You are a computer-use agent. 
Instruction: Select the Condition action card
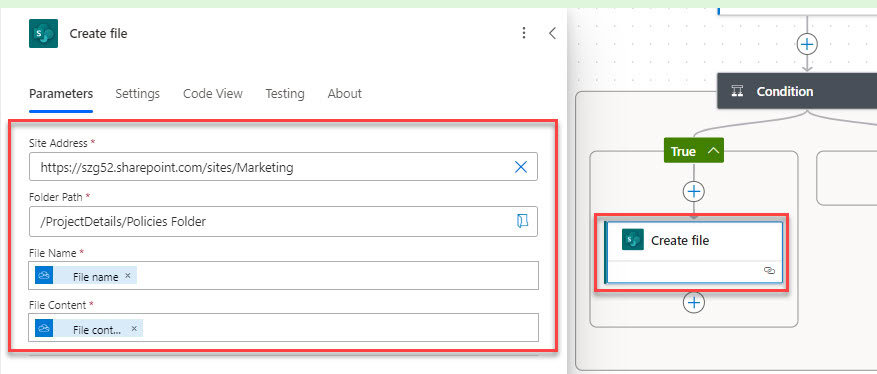tap(797, 91)
